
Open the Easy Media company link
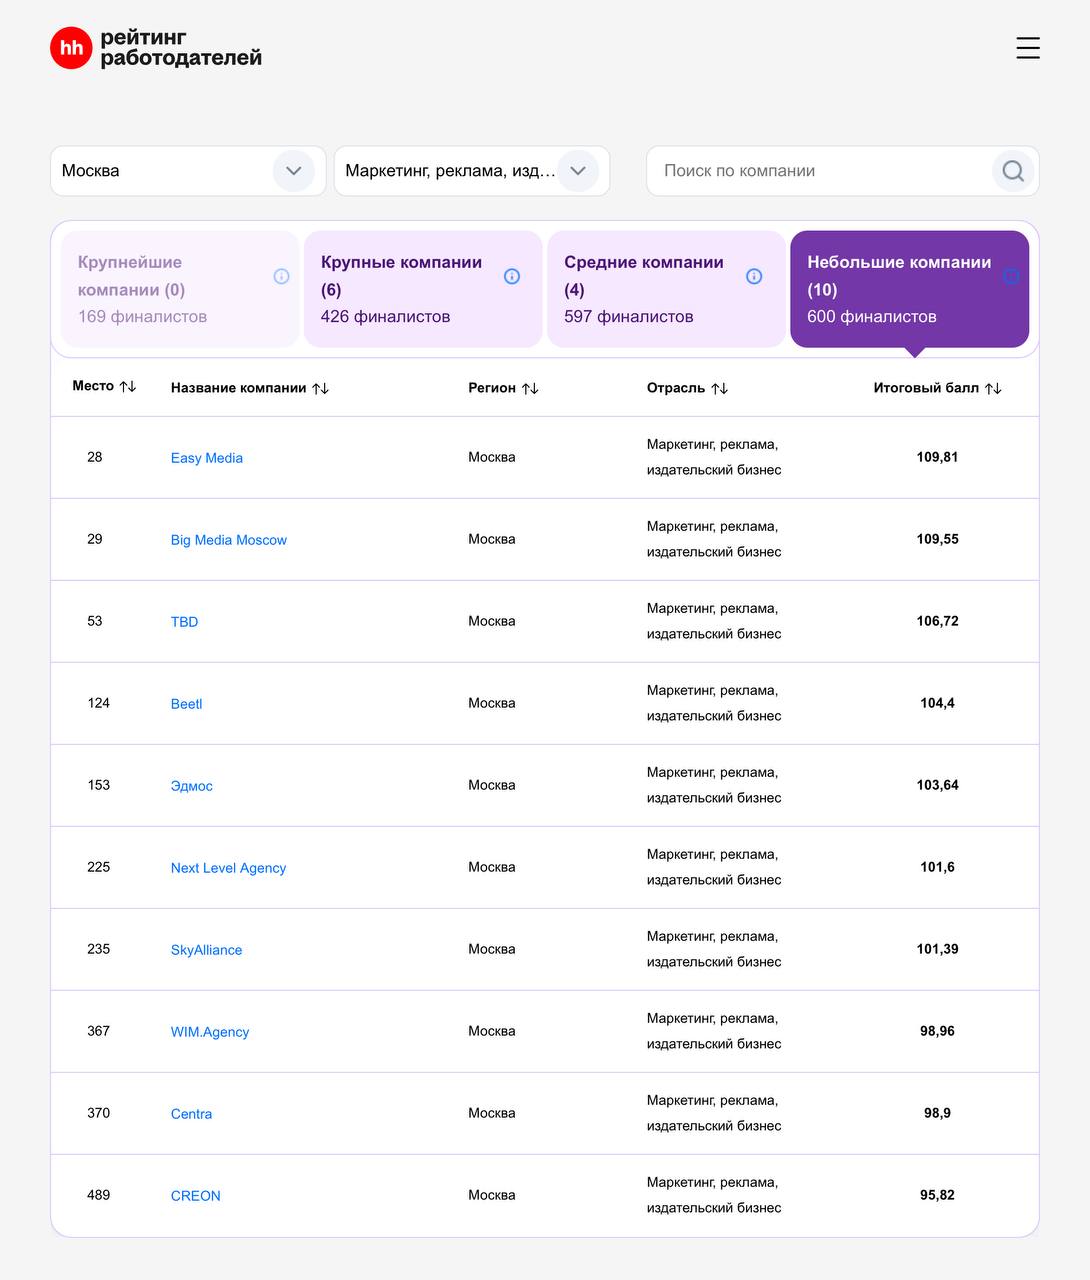(x=207, y=458)
